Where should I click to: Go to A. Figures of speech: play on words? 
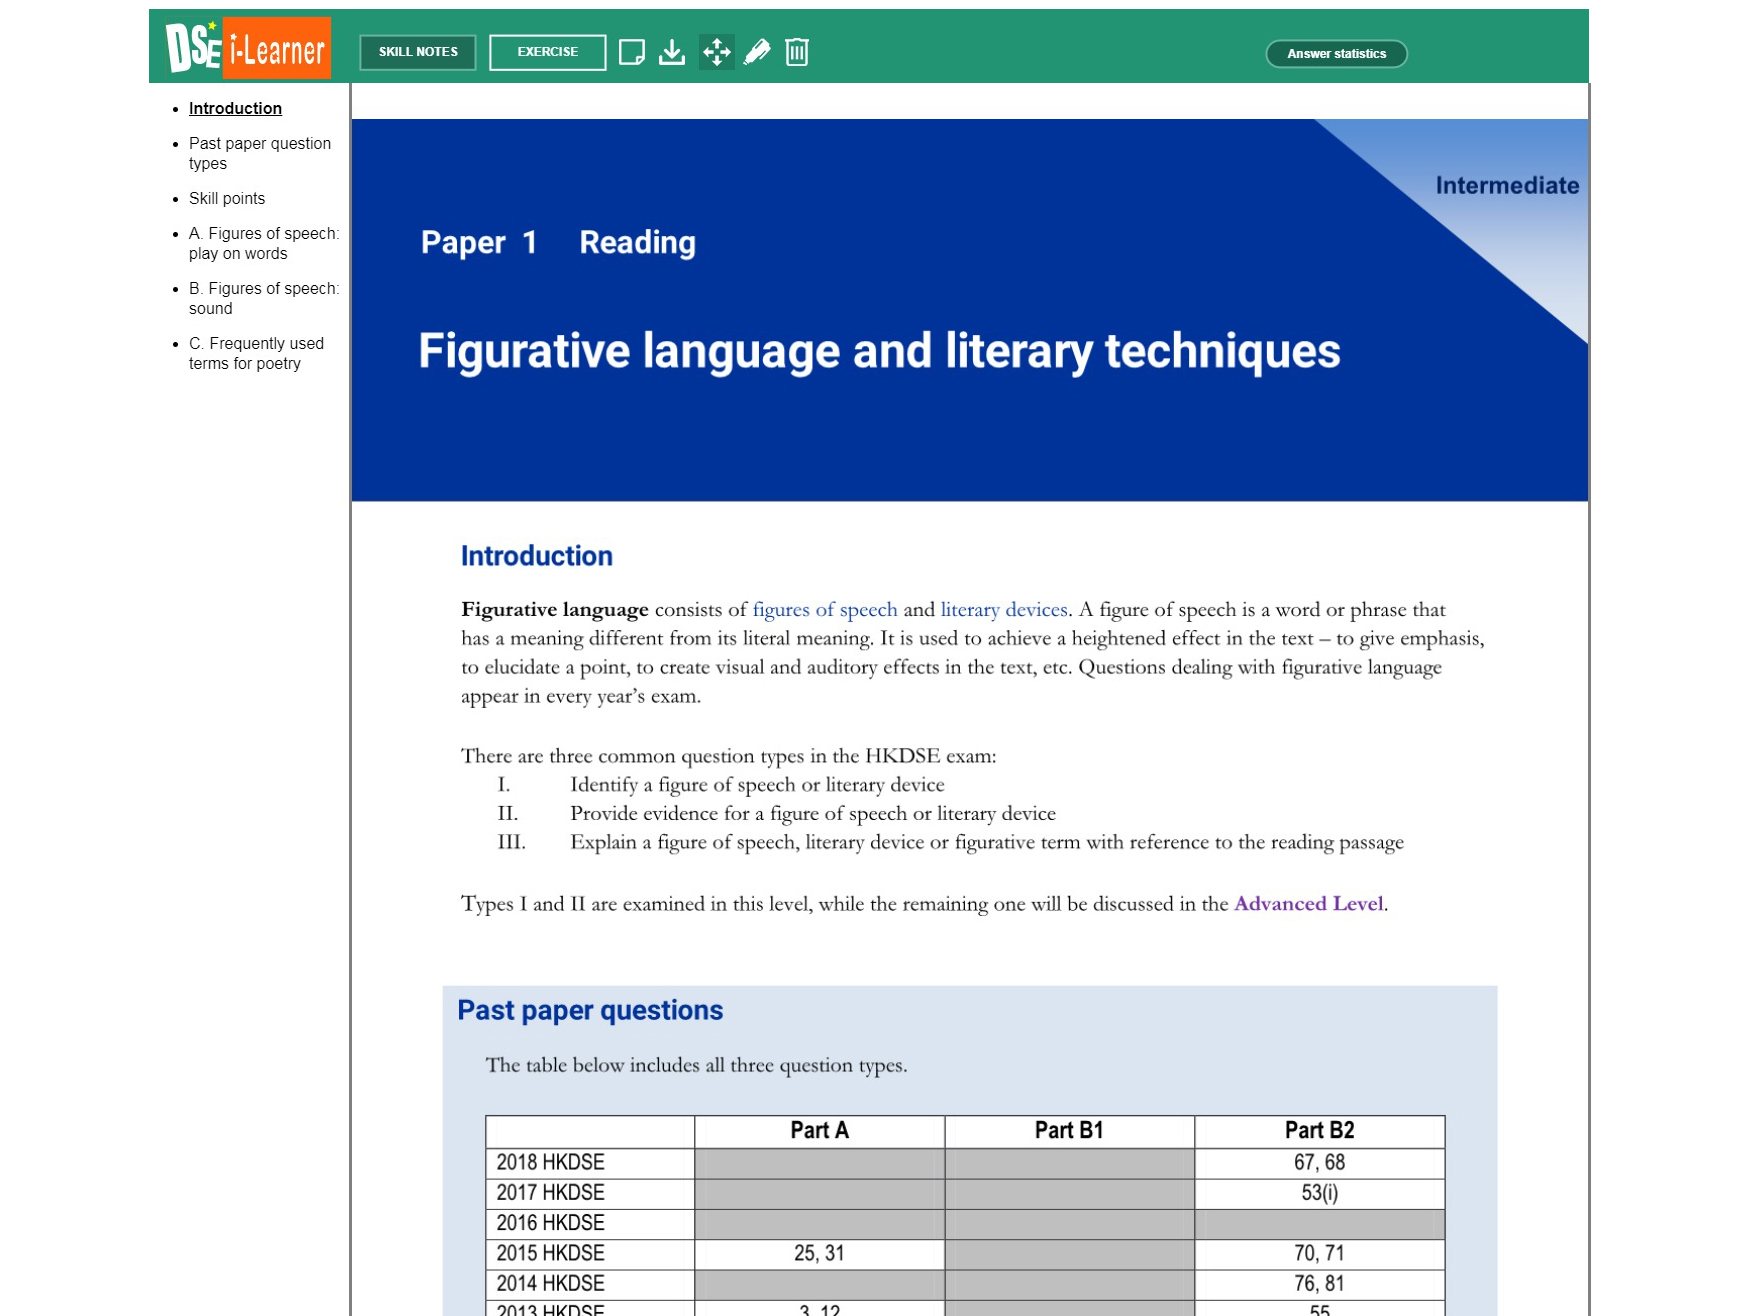264,243
